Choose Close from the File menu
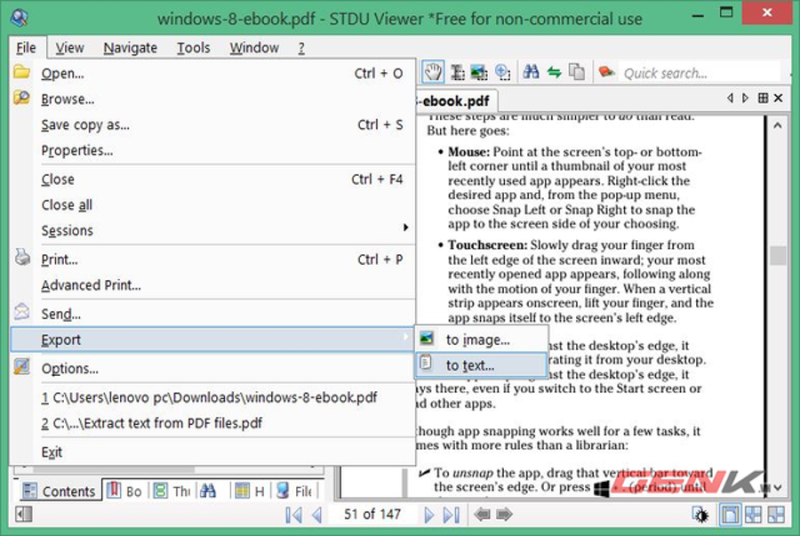 (212, 179)
